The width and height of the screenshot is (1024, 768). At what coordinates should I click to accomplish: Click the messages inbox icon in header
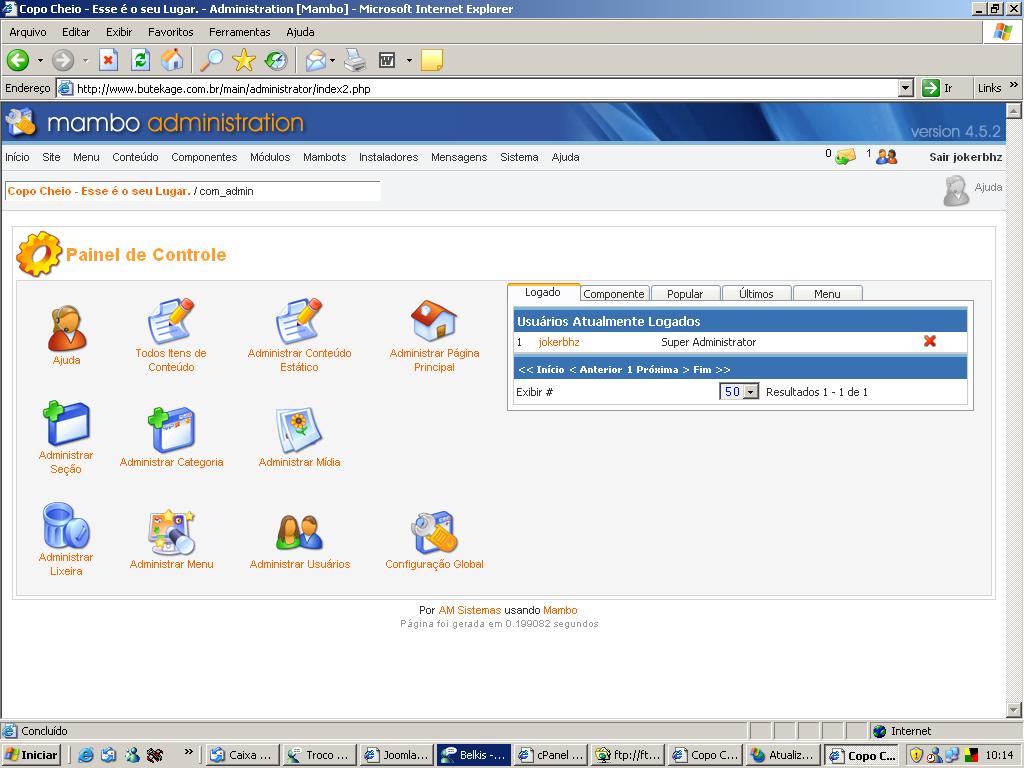[845, 157]
